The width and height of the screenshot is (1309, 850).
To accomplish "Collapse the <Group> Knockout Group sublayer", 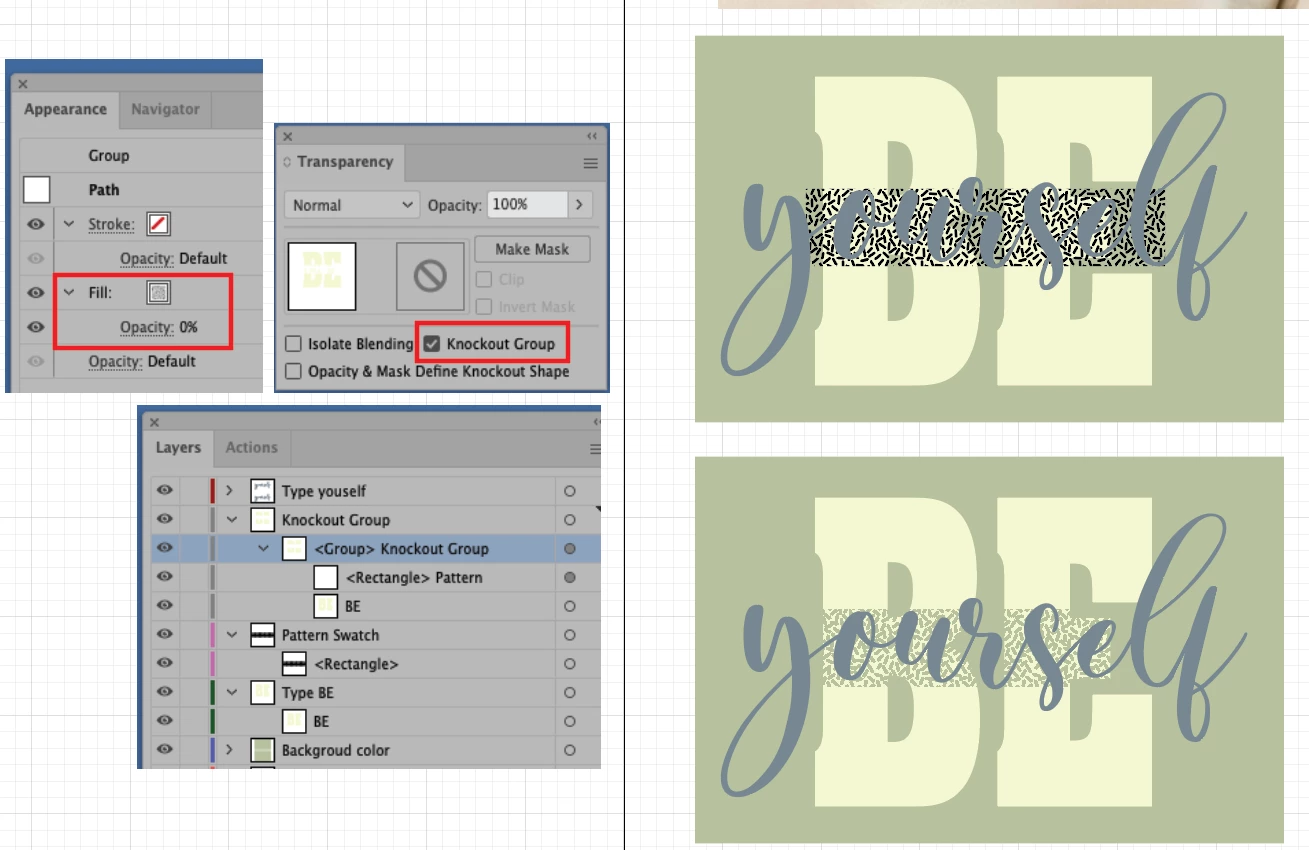I will (264, 548).
